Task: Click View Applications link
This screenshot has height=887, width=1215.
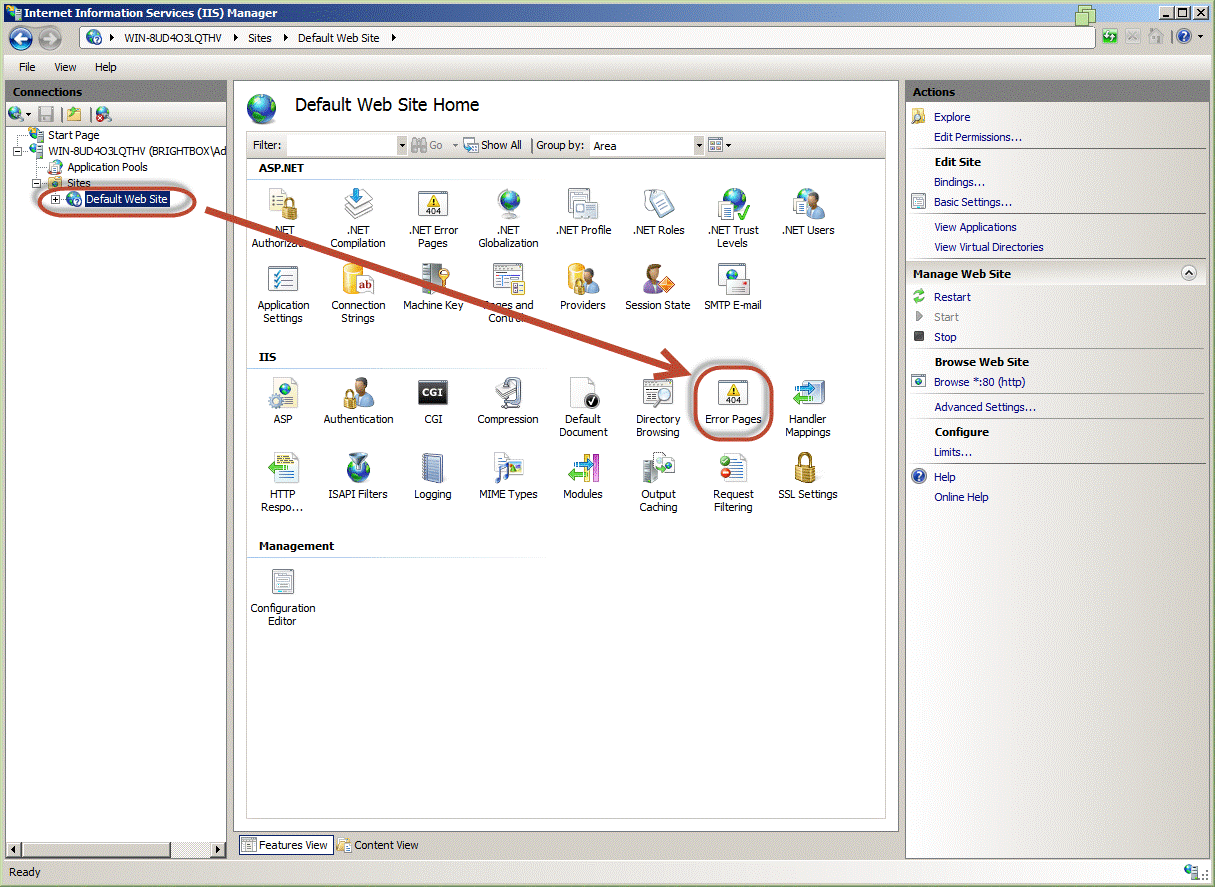Action: tap(975, 227)
